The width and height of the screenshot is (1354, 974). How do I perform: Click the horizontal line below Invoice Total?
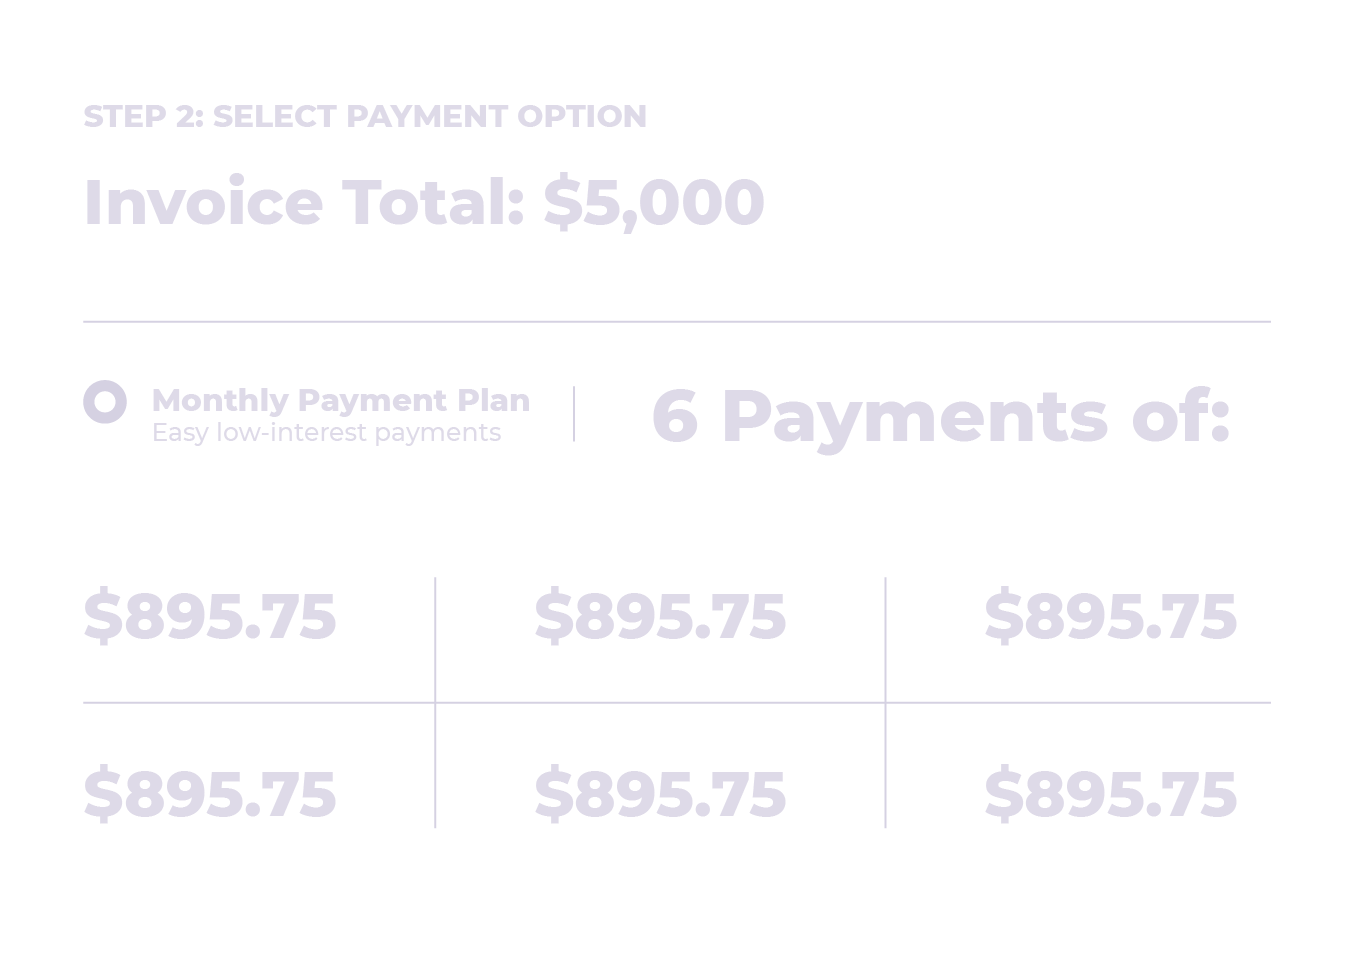(676, 322)
